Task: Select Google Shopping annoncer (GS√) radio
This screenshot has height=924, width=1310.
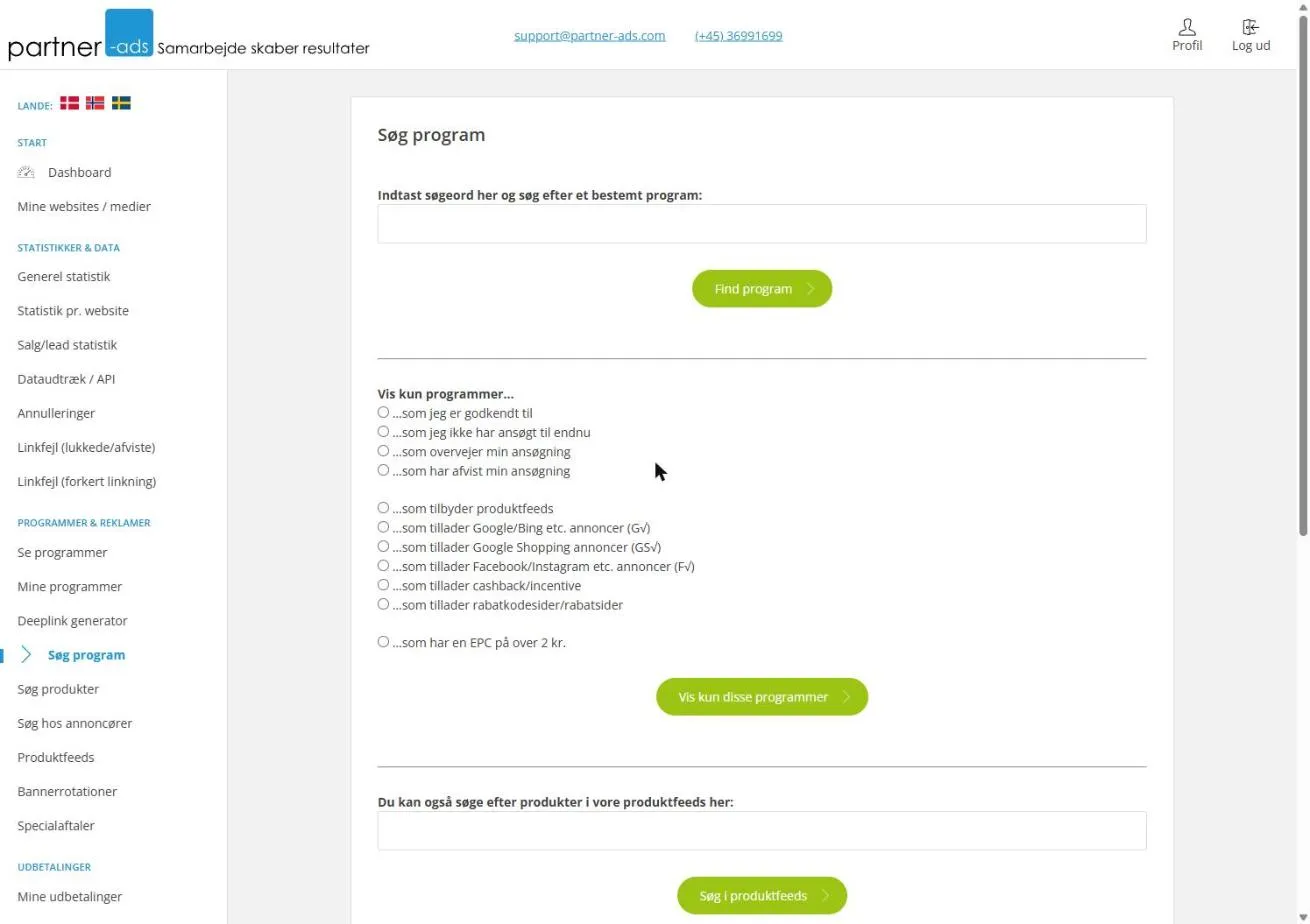Action: coord(383,546)
